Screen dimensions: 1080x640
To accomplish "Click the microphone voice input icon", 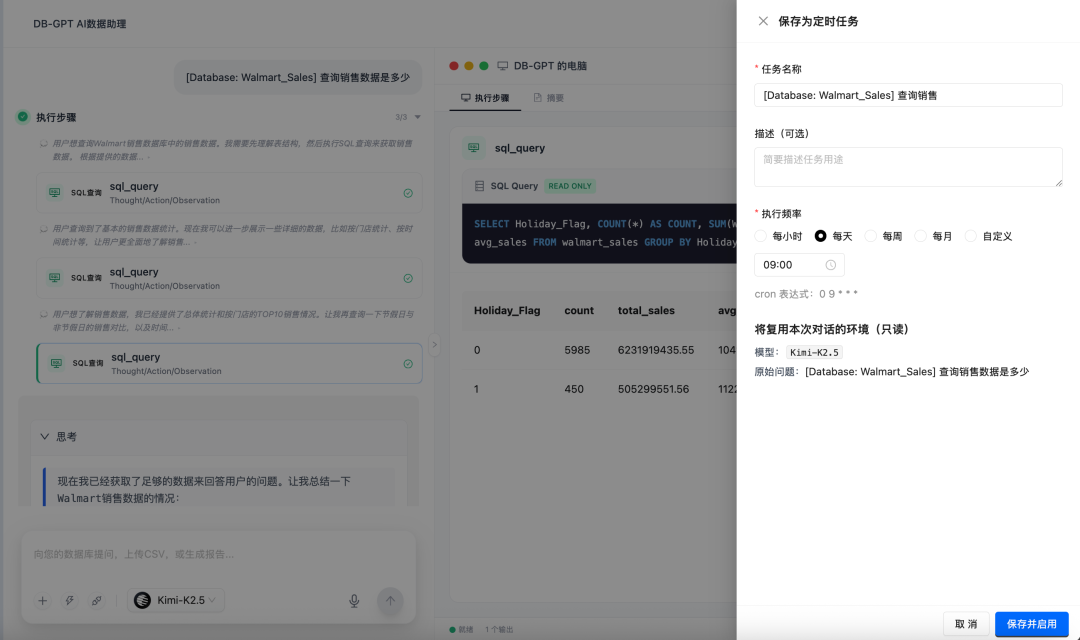I will (x=354, y=601).
